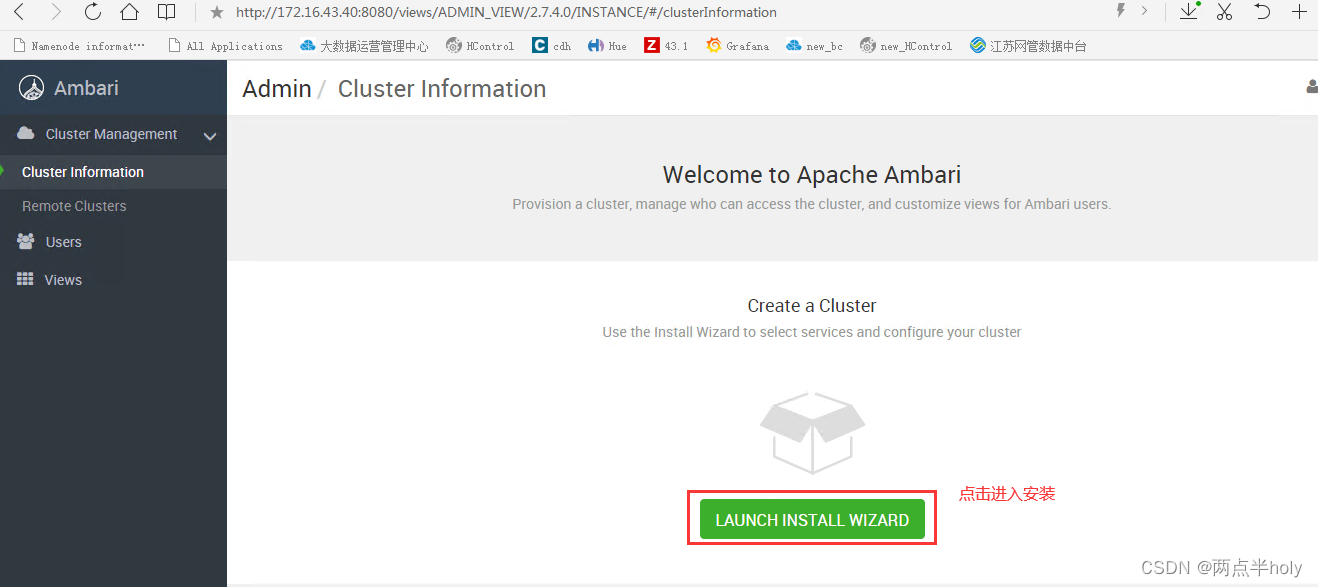Expand the chevron next to the lightning icon
This screenshot has width=1318, height=587.
1144,11
